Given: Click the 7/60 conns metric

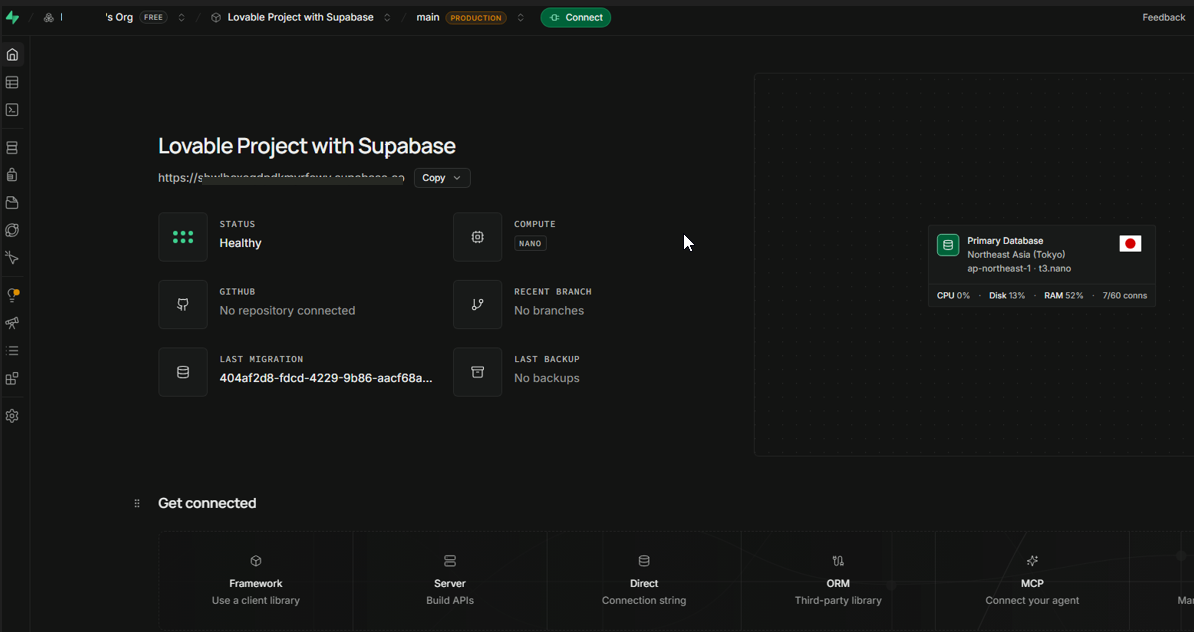Looking at the screenshot, I should coord(1125,295).
